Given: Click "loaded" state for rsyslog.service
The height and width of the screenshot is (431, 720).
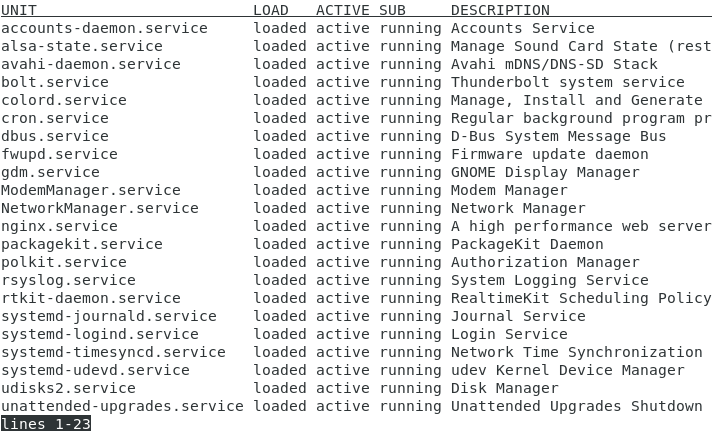Looking at the screenshot, I should pyautogui.click(x=280, y=280).
